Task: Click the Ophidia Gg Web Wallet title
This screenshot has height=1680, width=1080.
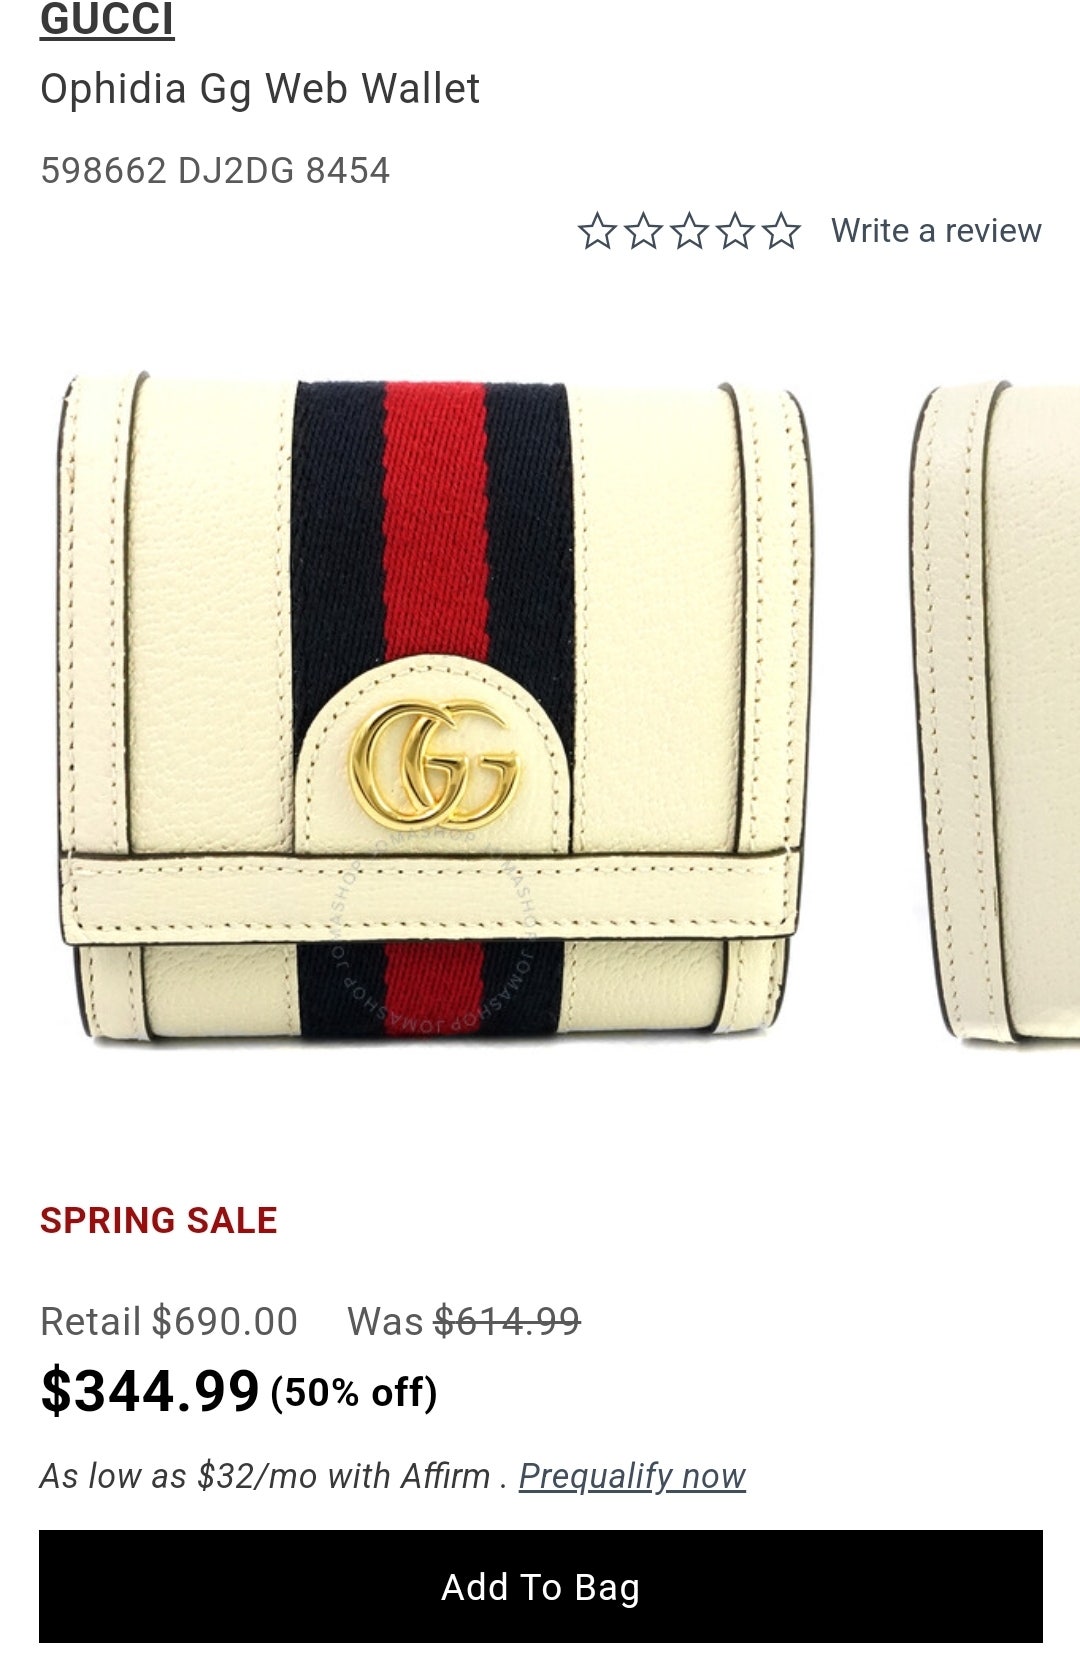Action: point(260,89)
